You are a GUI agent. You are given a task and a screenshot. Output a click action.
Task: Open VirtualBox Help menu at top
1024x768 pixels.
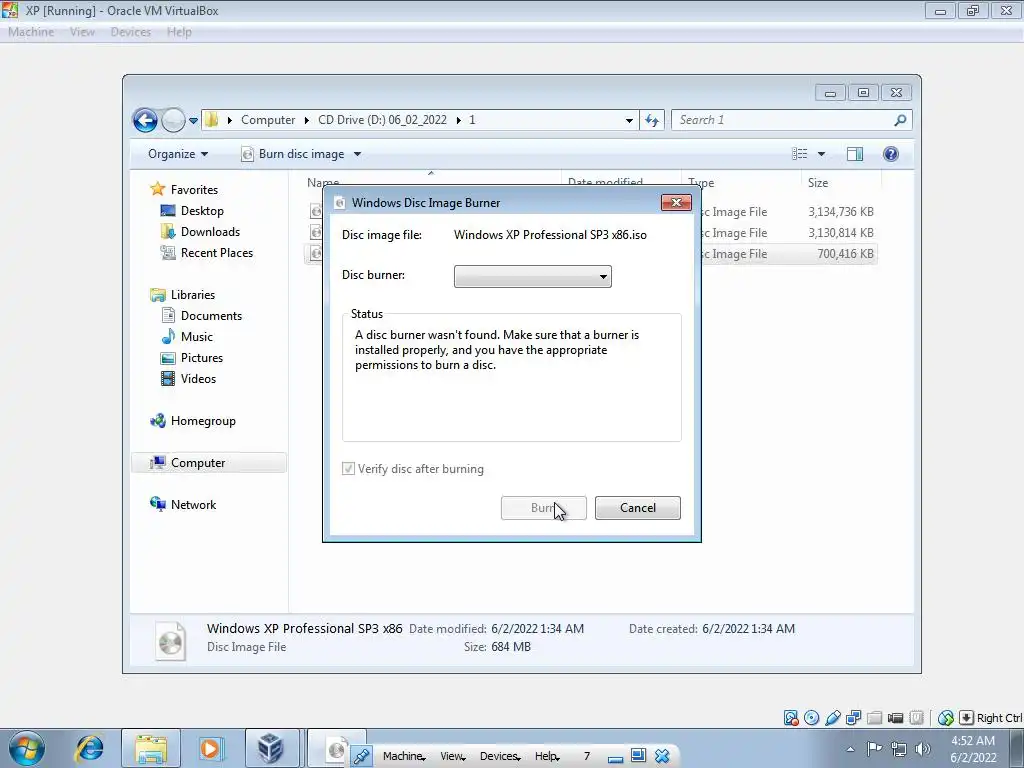click(x=179, y=32)
